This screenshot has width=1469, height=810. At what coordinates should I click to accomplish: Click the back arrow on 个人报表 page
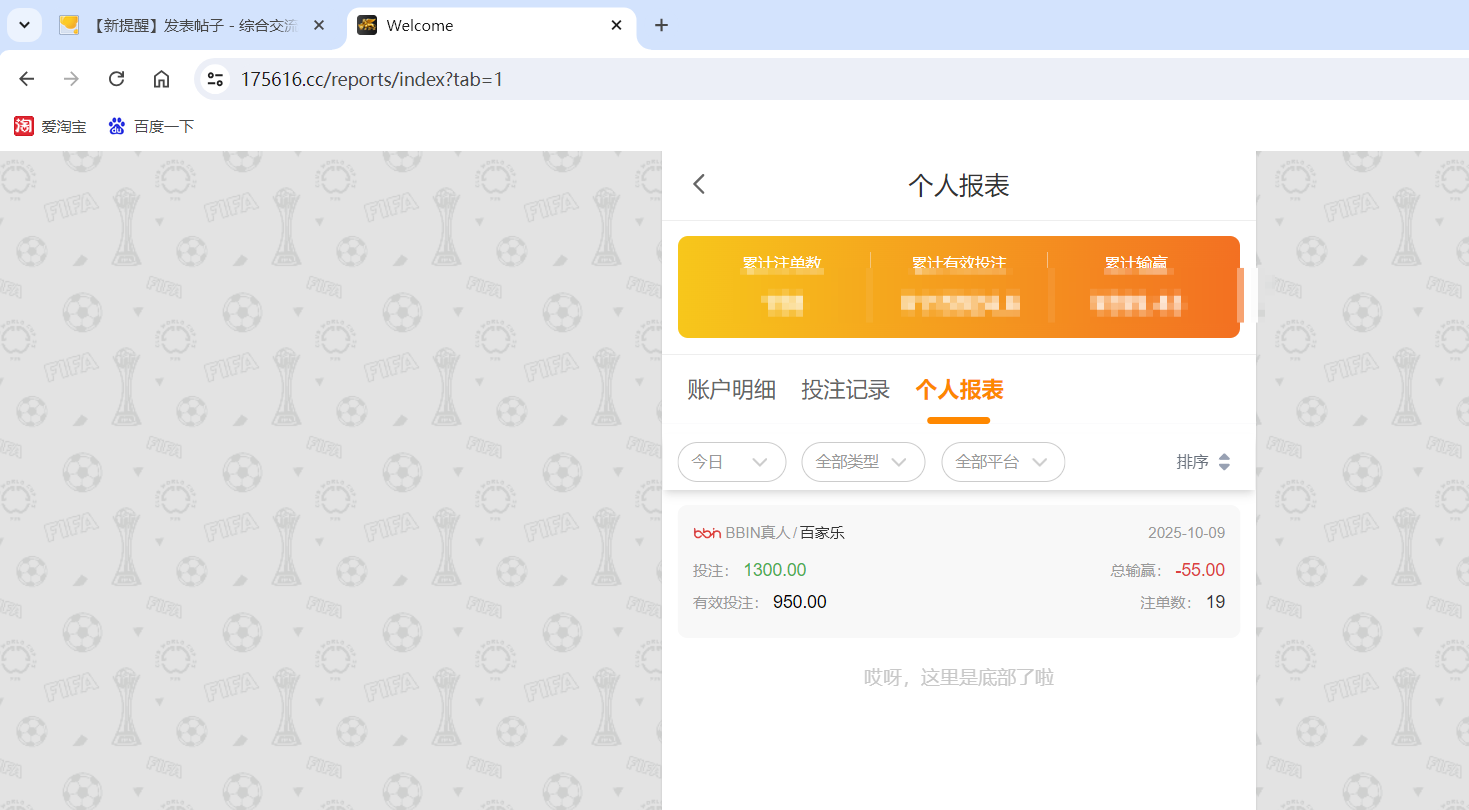pyautogui.click(x=698, y=184)
